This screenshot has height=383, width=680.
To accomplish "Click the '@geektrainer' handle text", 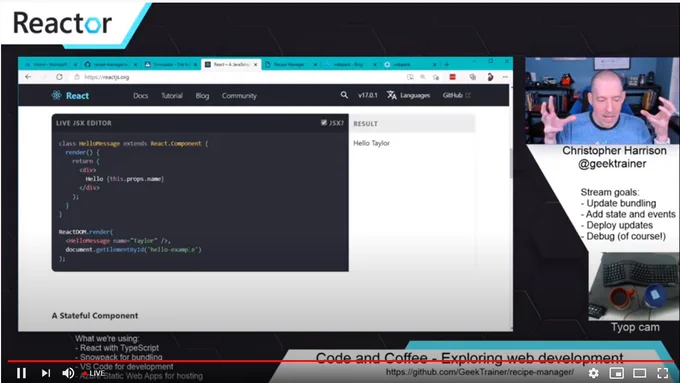I will click(612, 164).
